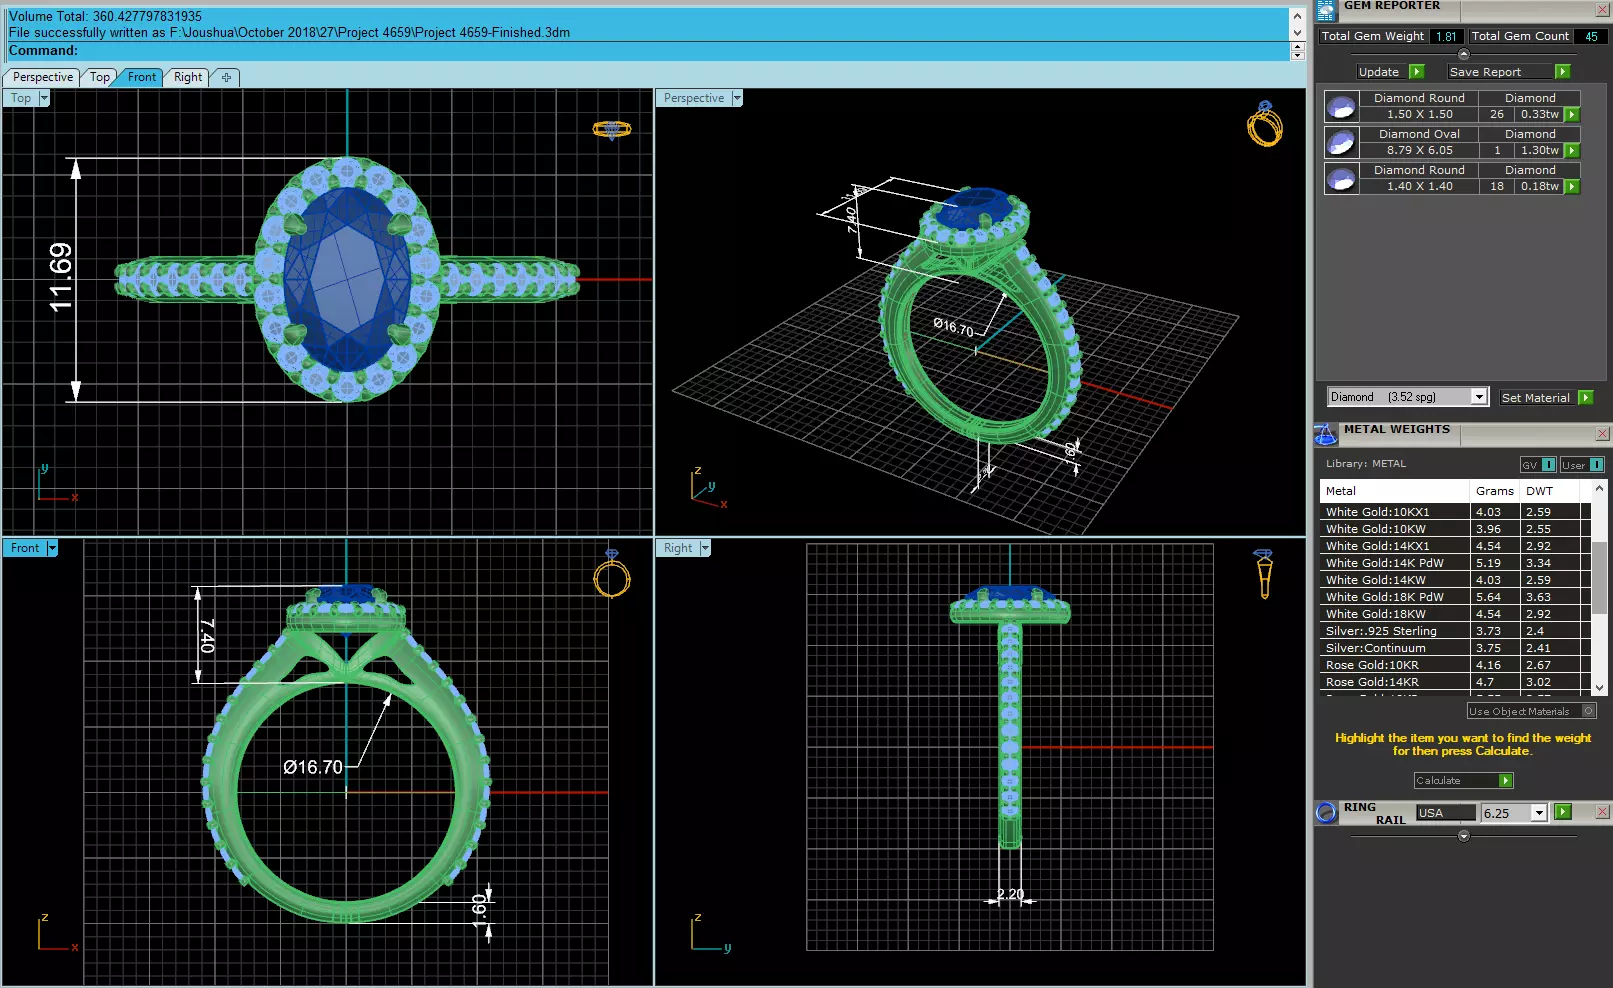Switch to the Perspective viewport tab

pyautogui.click(x=42, y=77)
